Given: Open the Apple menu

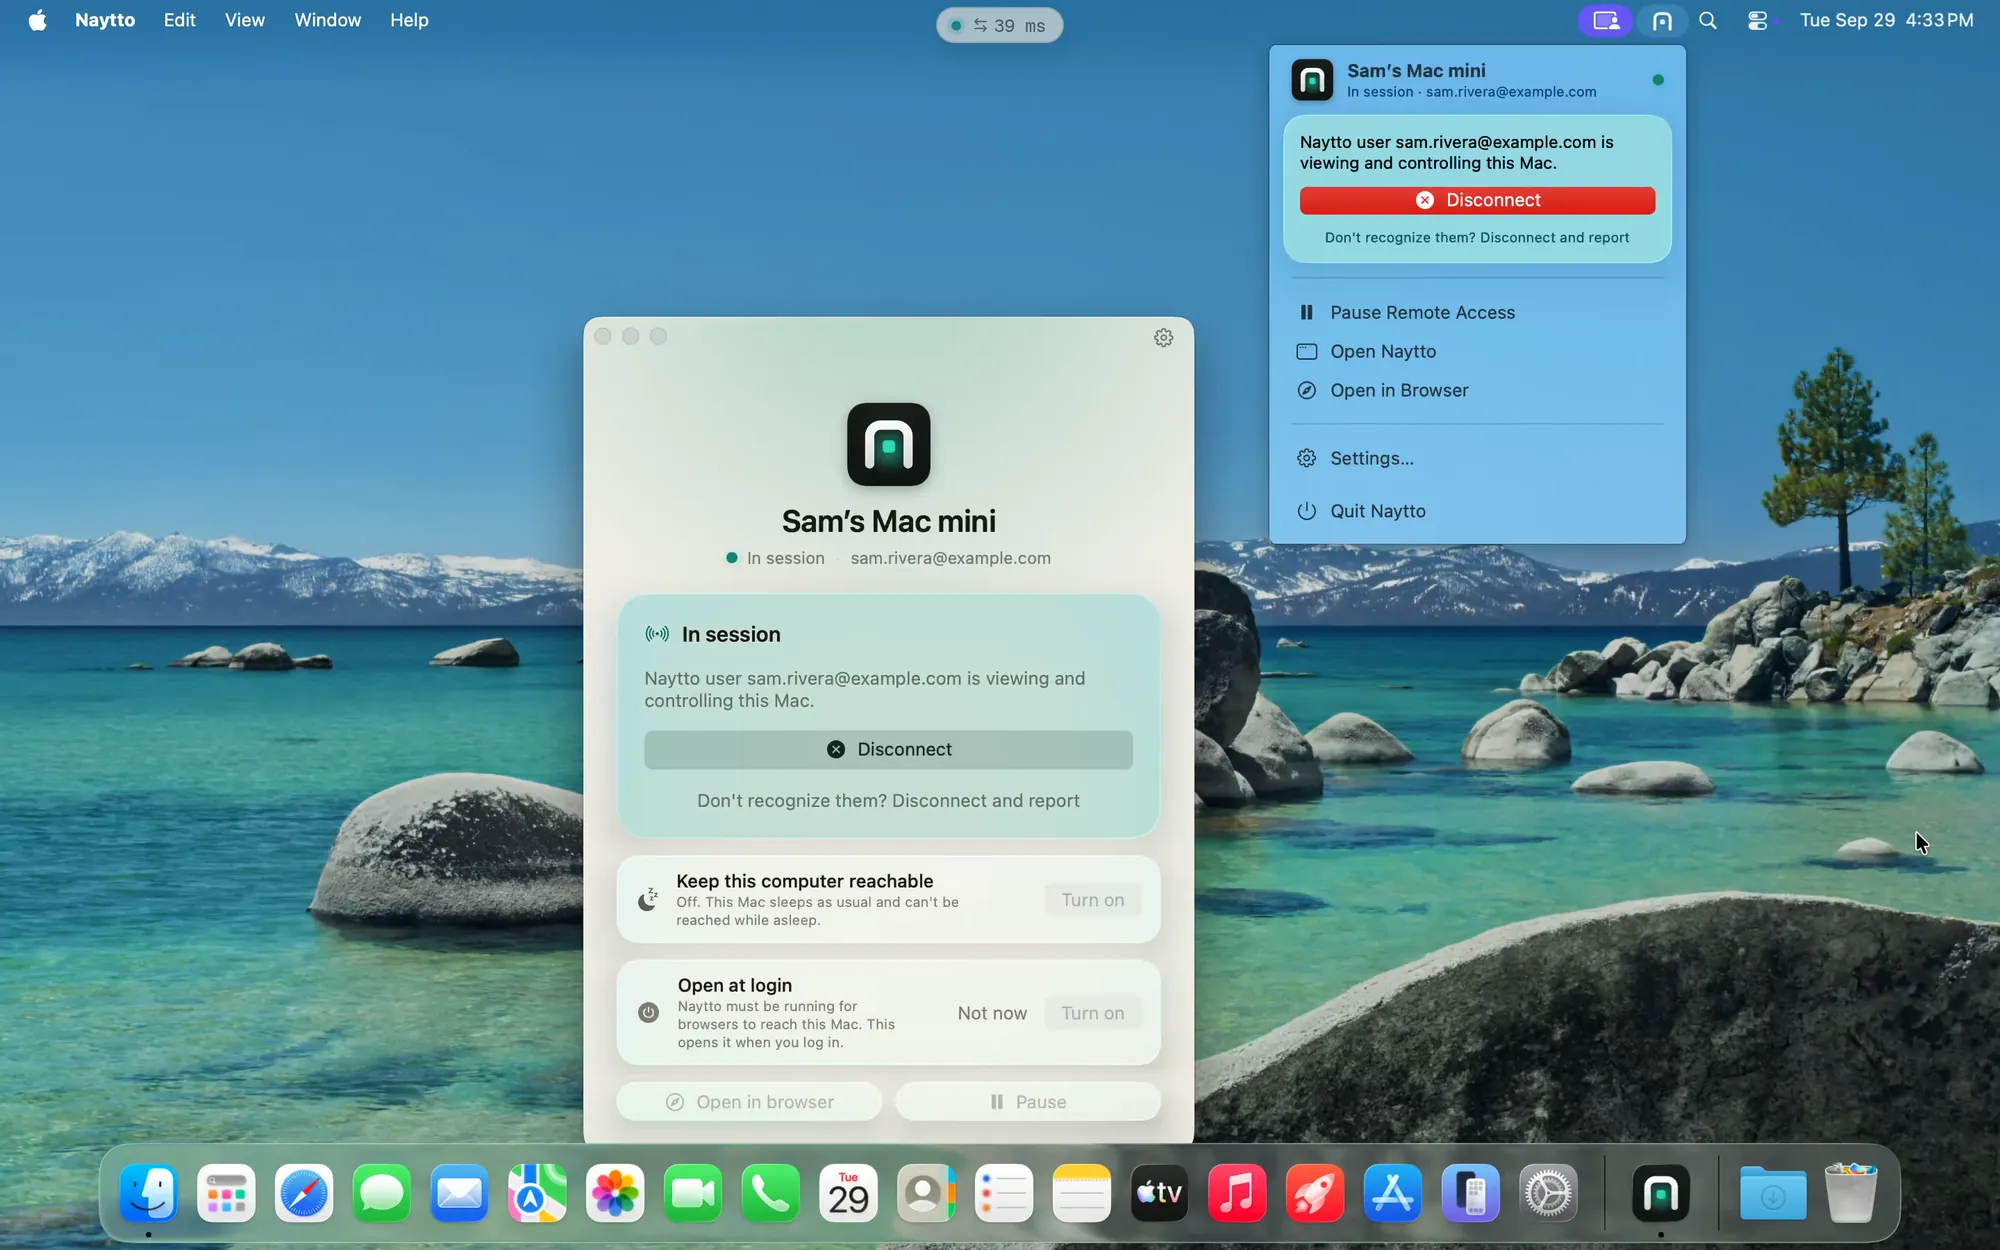Looking at the screenshot, I should click(37, 20).
